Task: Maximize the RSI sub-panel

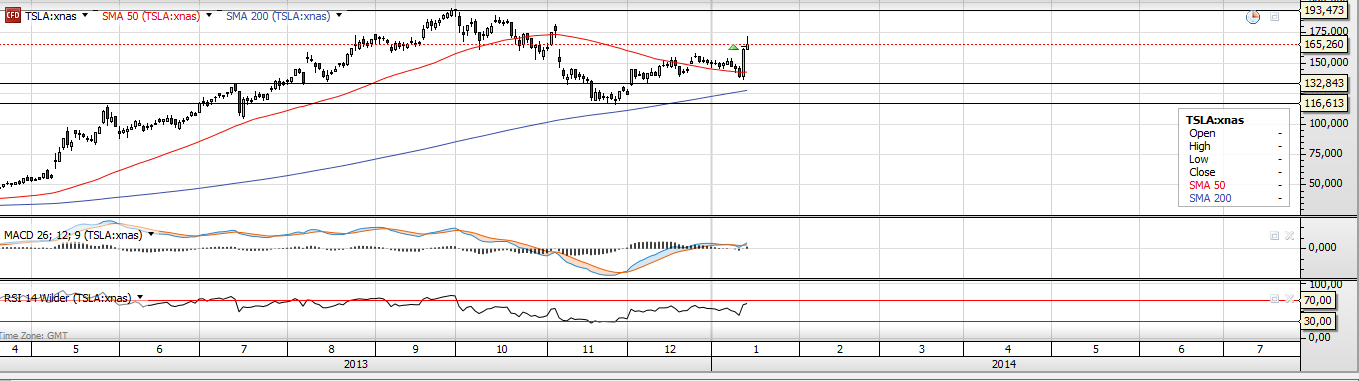Action: (1274, 299)
